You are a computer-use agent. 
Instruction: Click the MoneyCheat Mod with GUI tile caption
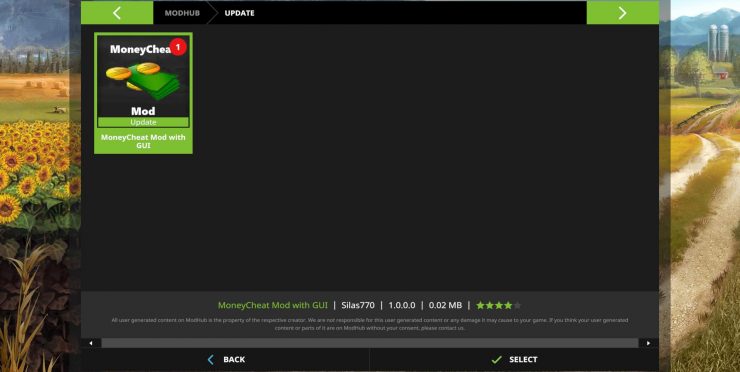click(143, 141)
